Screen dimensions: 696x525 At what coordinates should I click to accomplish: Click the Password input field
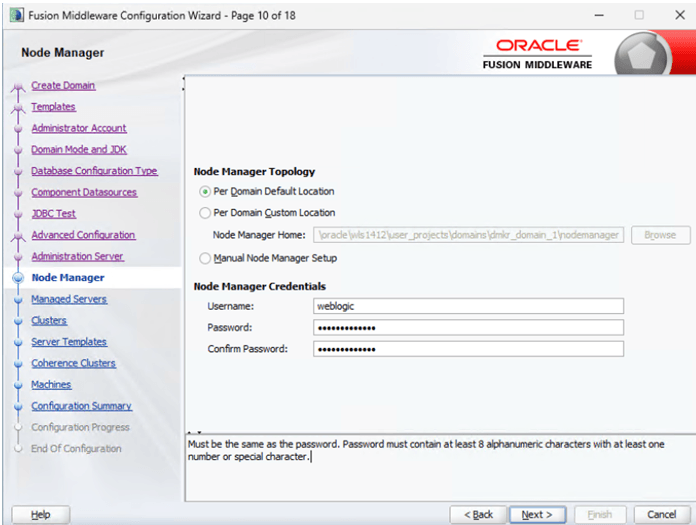[468, 328]
